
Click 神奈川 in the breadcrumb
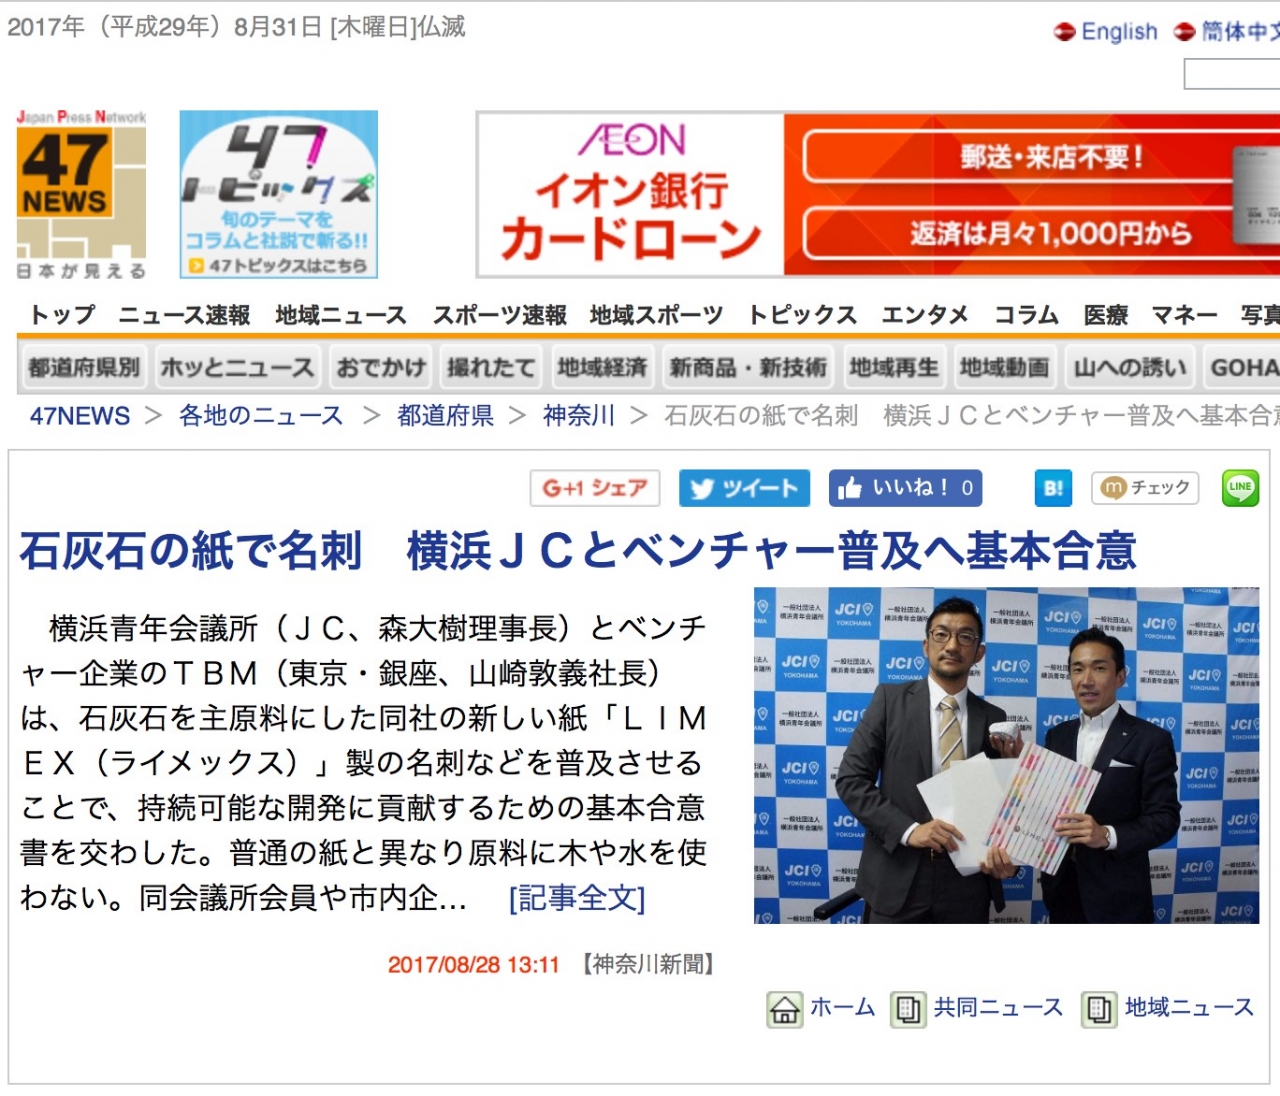[578, 416]
